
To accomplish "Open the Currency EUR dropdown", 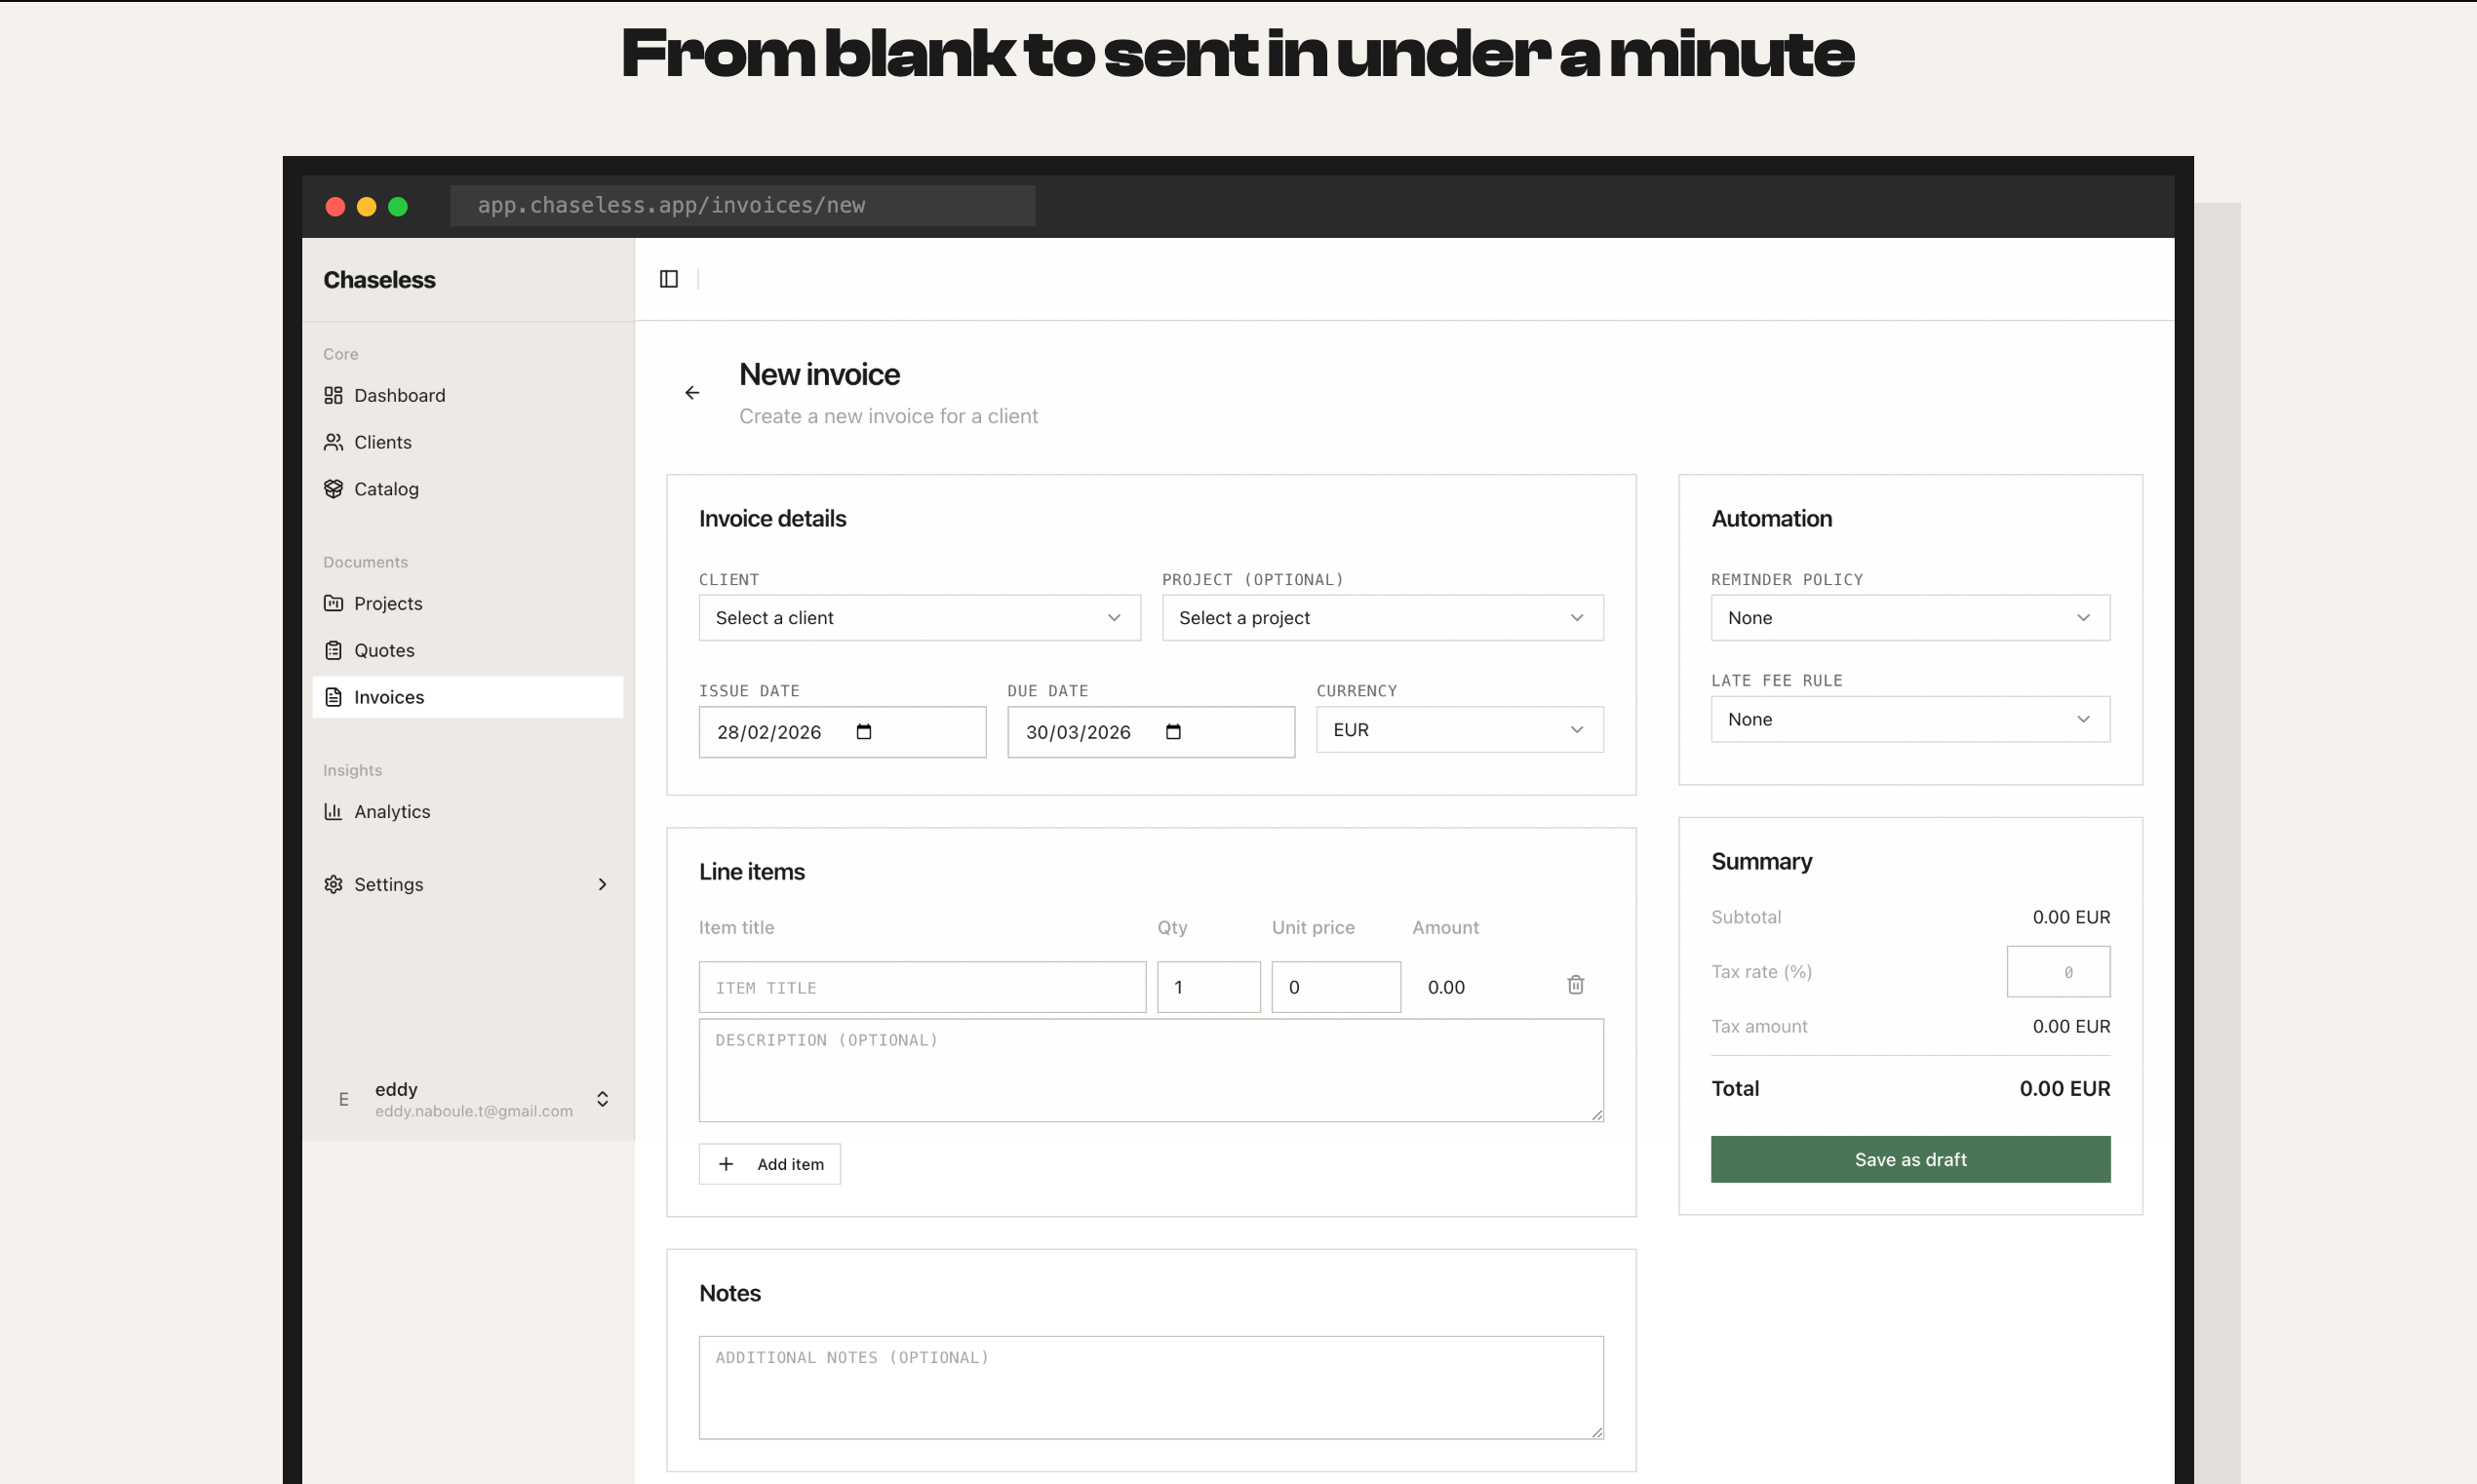I will 1459,730.
